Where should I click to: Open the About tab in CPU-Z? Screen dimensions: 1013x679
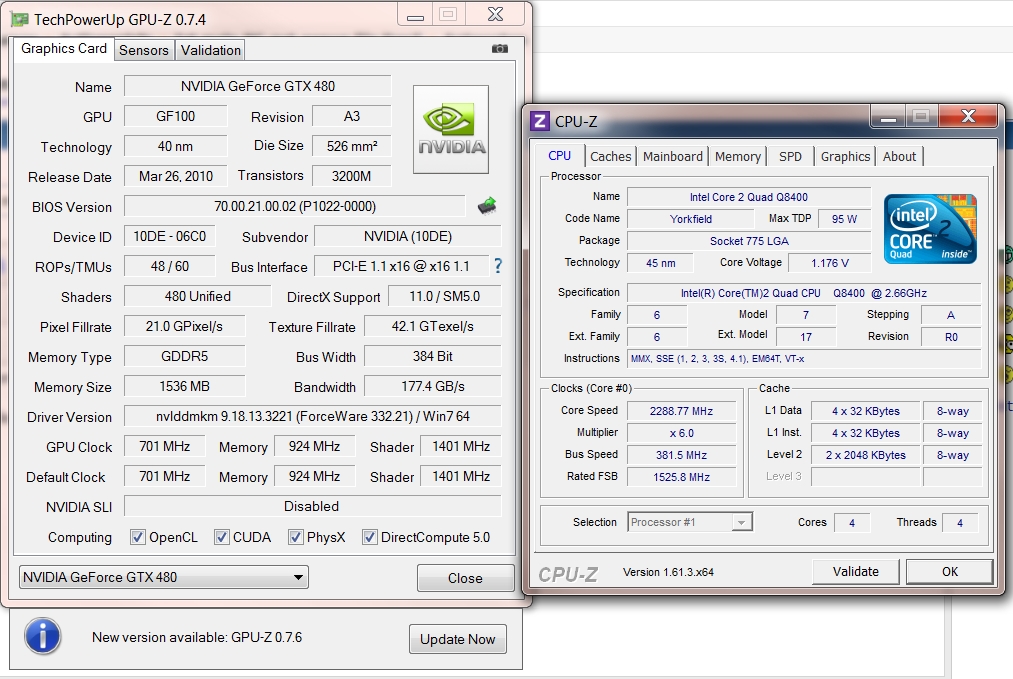click(x=899, y=156)
